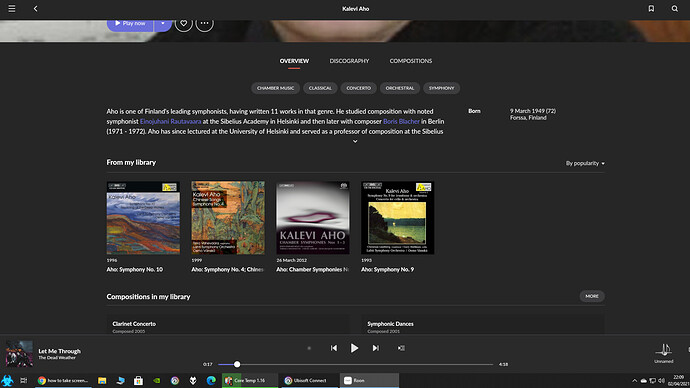
Task: Click the 'Aho: Symphony No. 10' title
Action: (x=135, y=270)
